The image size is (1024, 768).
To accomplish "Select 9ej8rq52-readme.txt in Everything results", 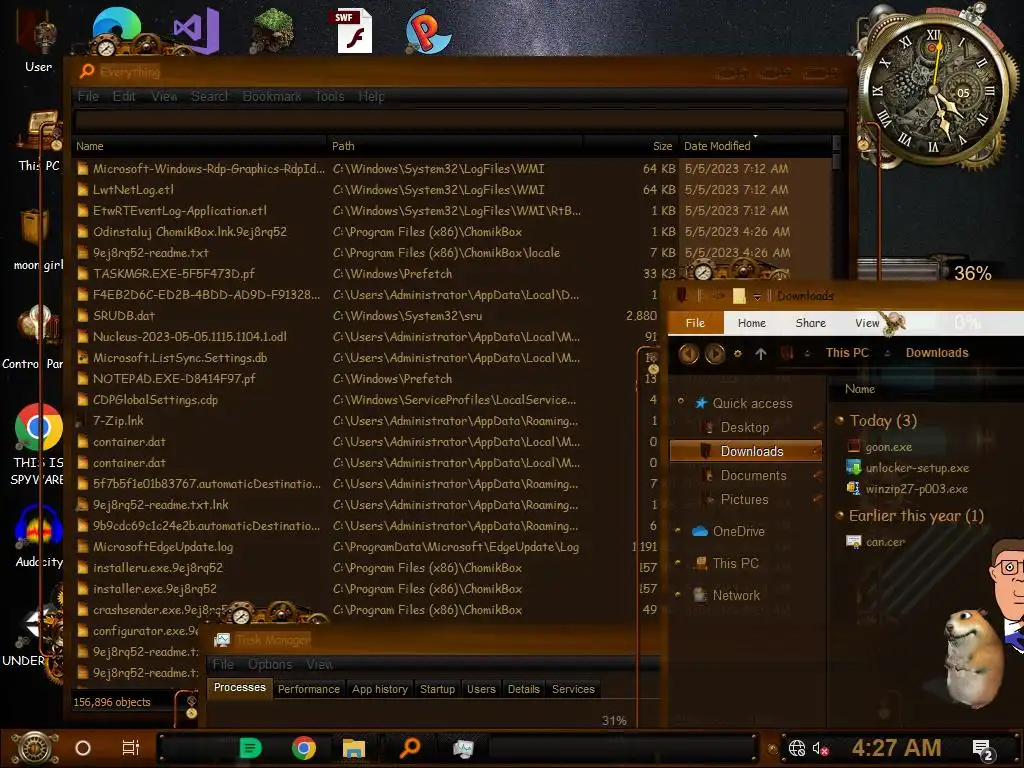I will pos(150,253).
